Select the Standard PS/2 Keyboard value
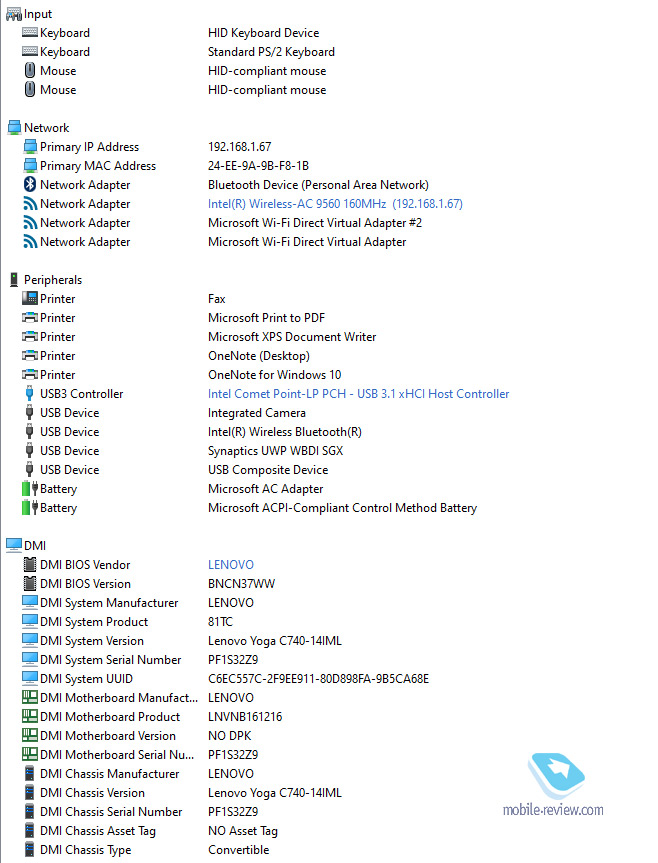 click(271, 52)
